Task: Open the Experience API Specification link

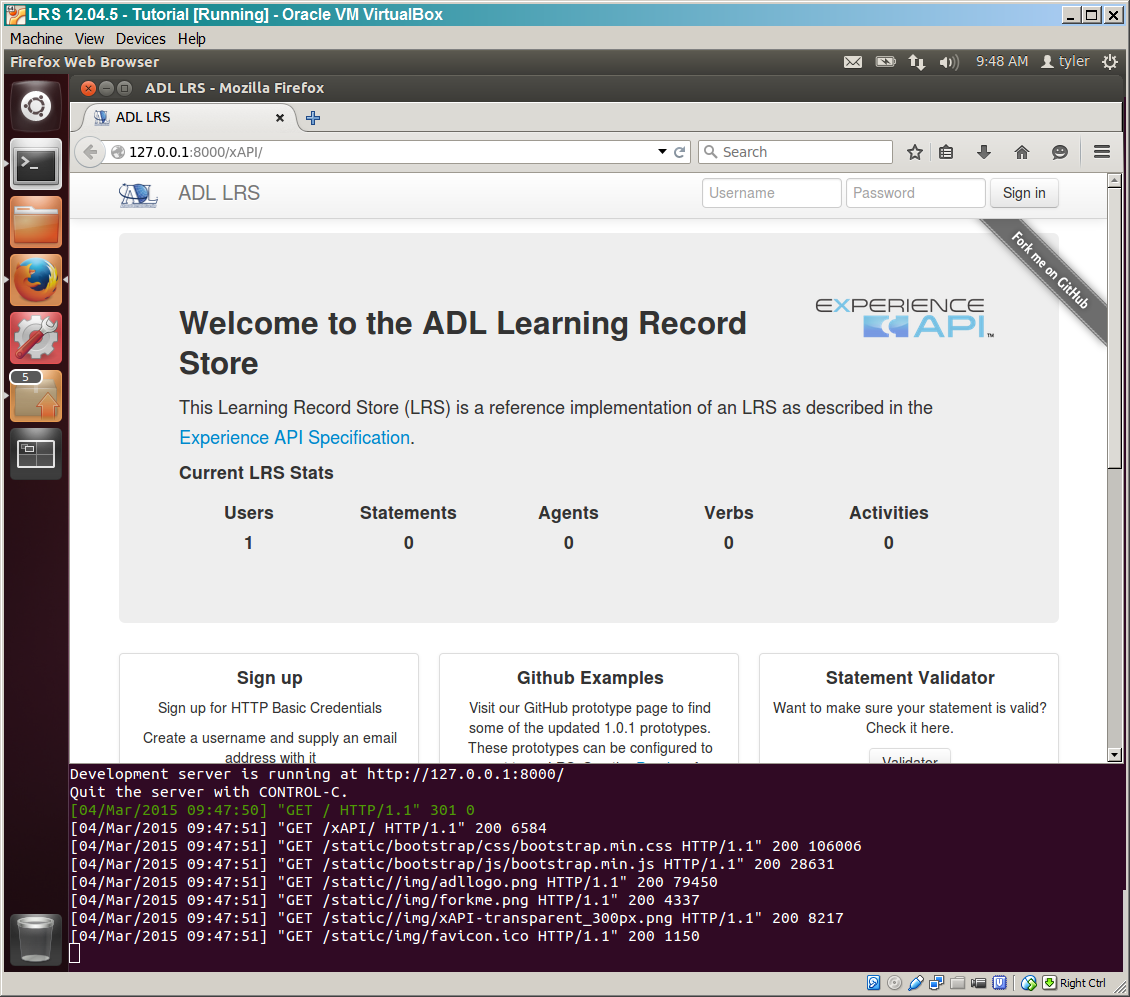Action: coord(295,438)
